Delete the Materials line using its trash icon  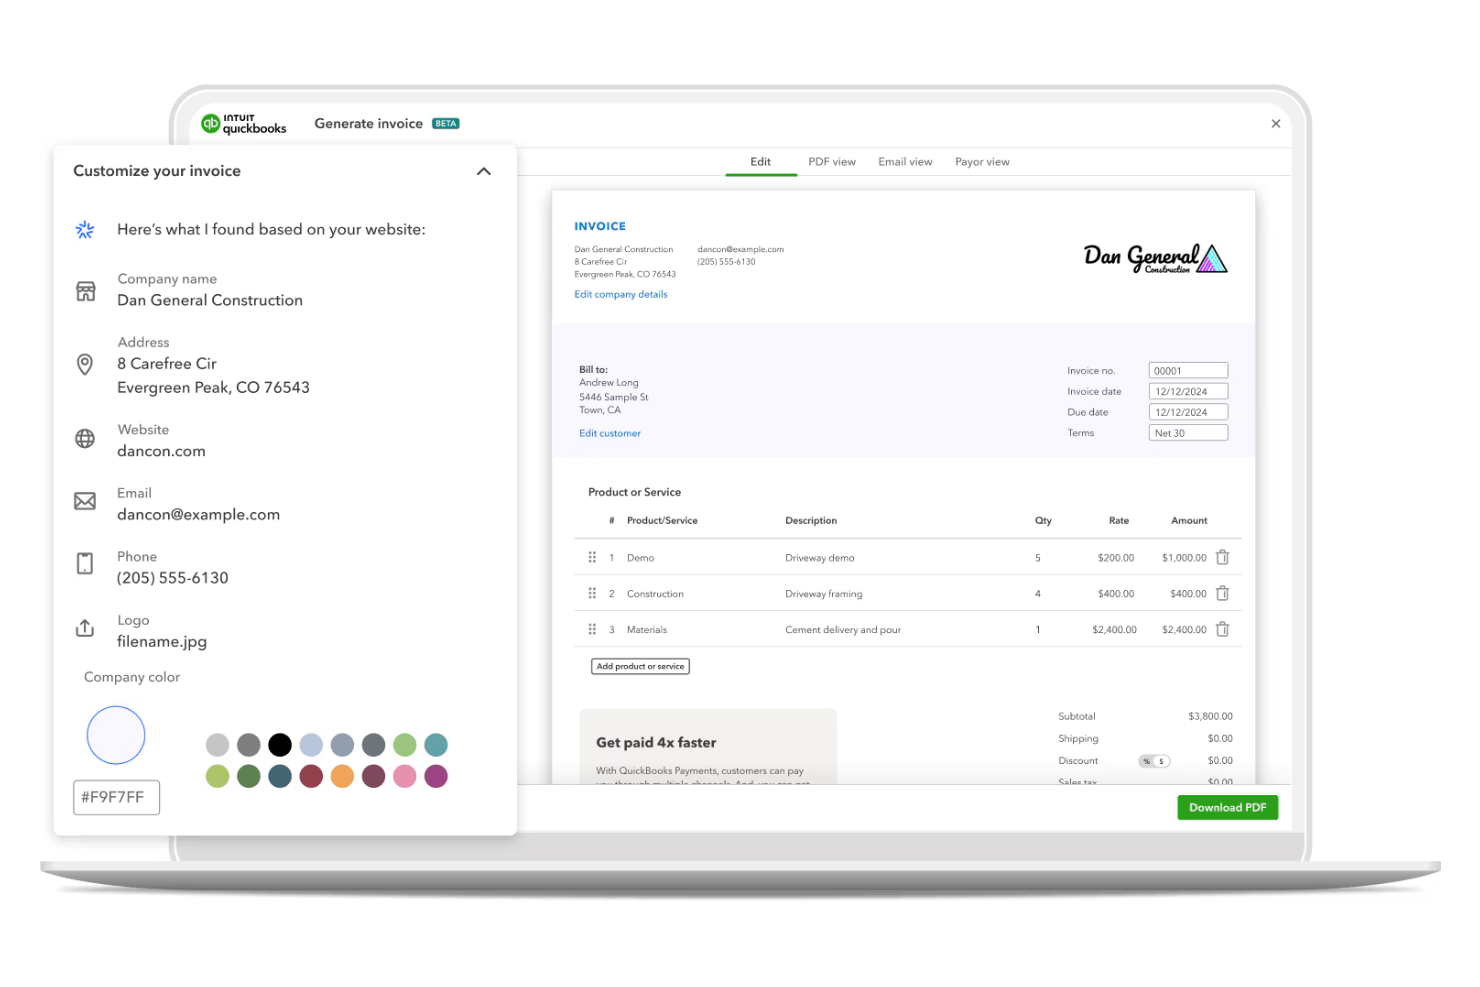click(x=1222, y=629)
